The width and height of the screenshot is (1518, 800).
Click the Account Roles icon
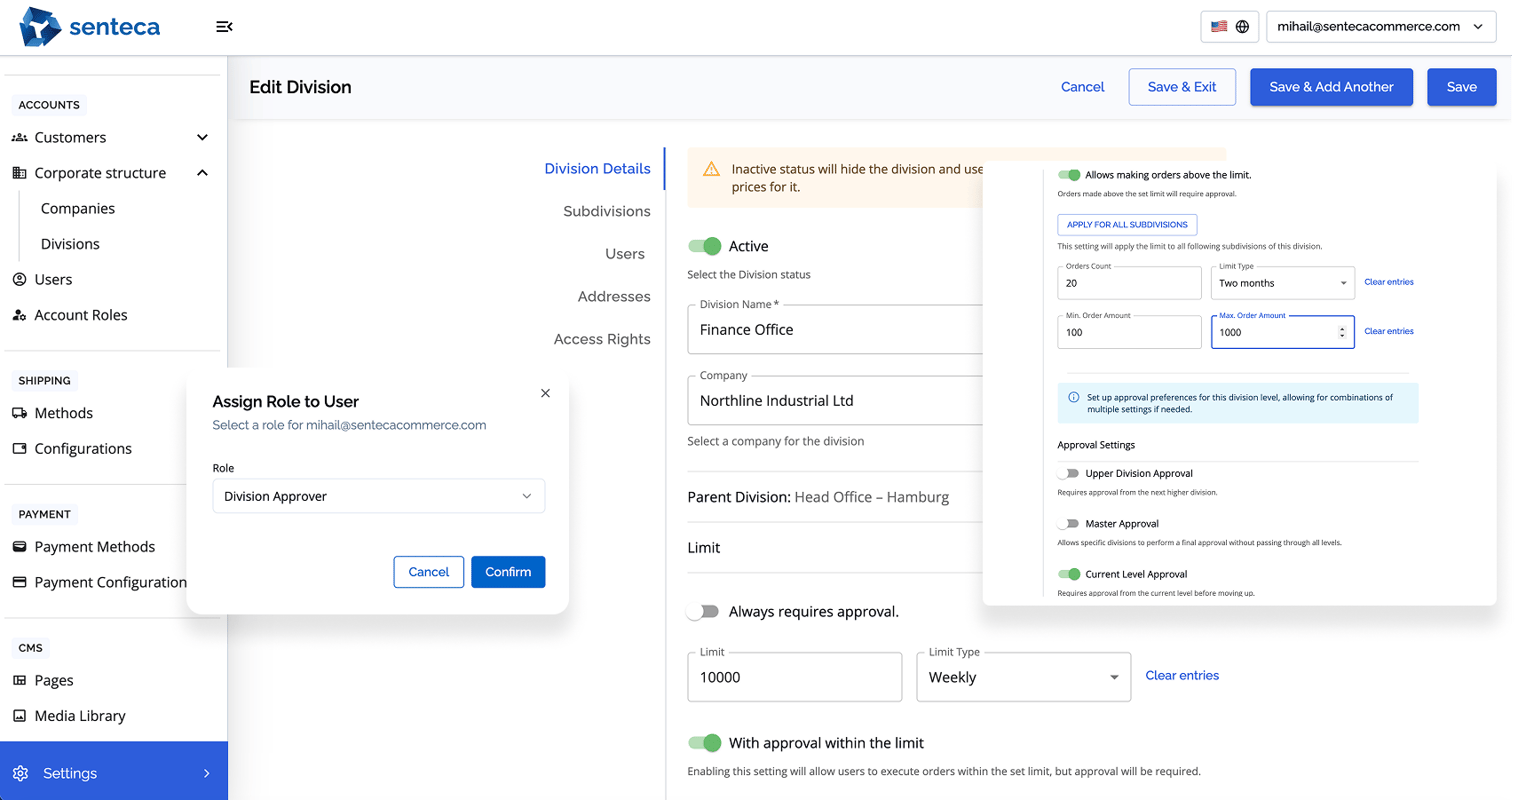pos(19,315)
